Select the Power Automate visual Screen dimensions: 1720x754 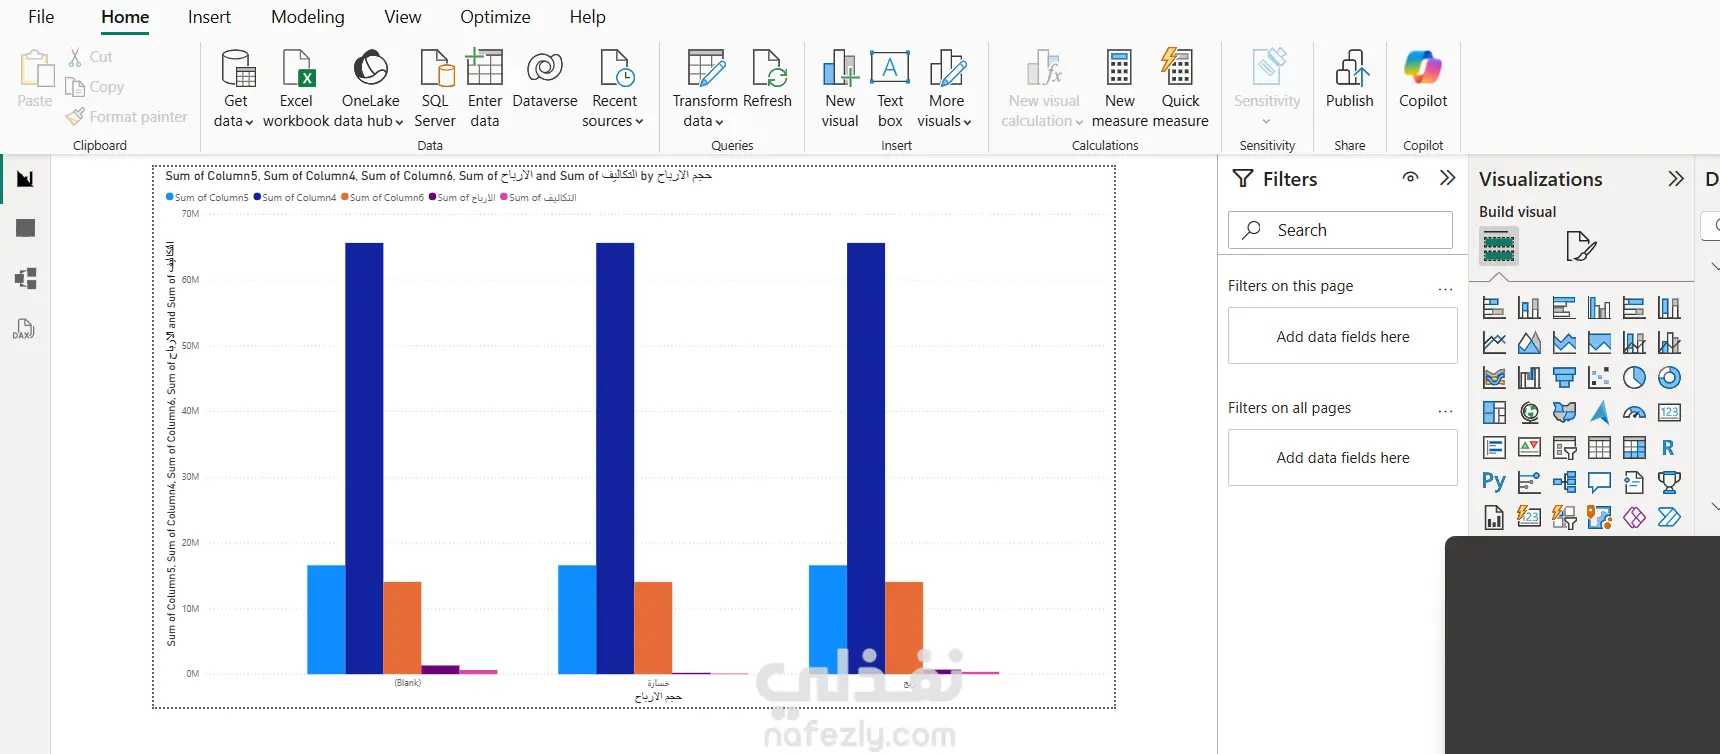click(x=1669, y=518)
